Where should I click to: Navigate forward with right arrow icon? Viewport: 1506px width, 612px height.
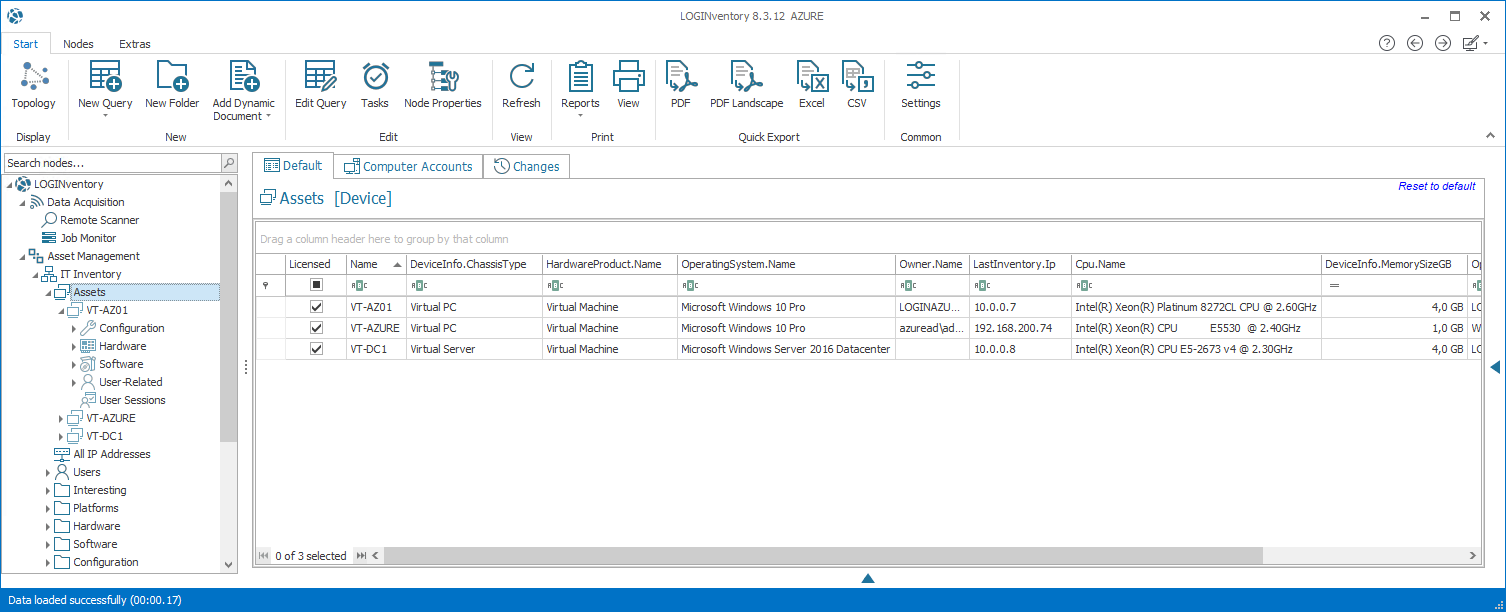[x=1442, y=43]
